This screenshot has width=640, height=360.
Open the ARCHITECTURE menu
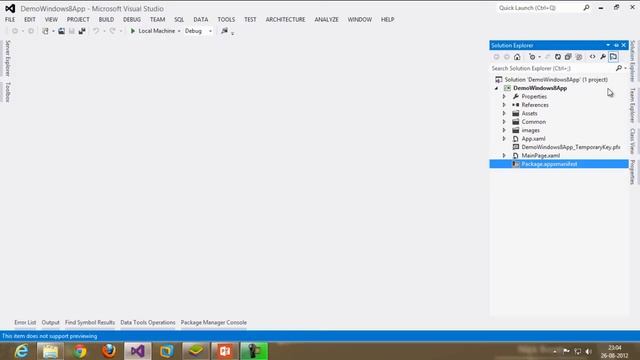pos(285,20)
